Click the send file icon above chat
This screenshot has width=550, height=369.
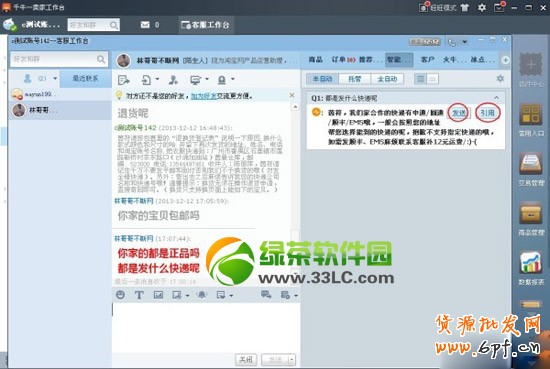[146, 80]
